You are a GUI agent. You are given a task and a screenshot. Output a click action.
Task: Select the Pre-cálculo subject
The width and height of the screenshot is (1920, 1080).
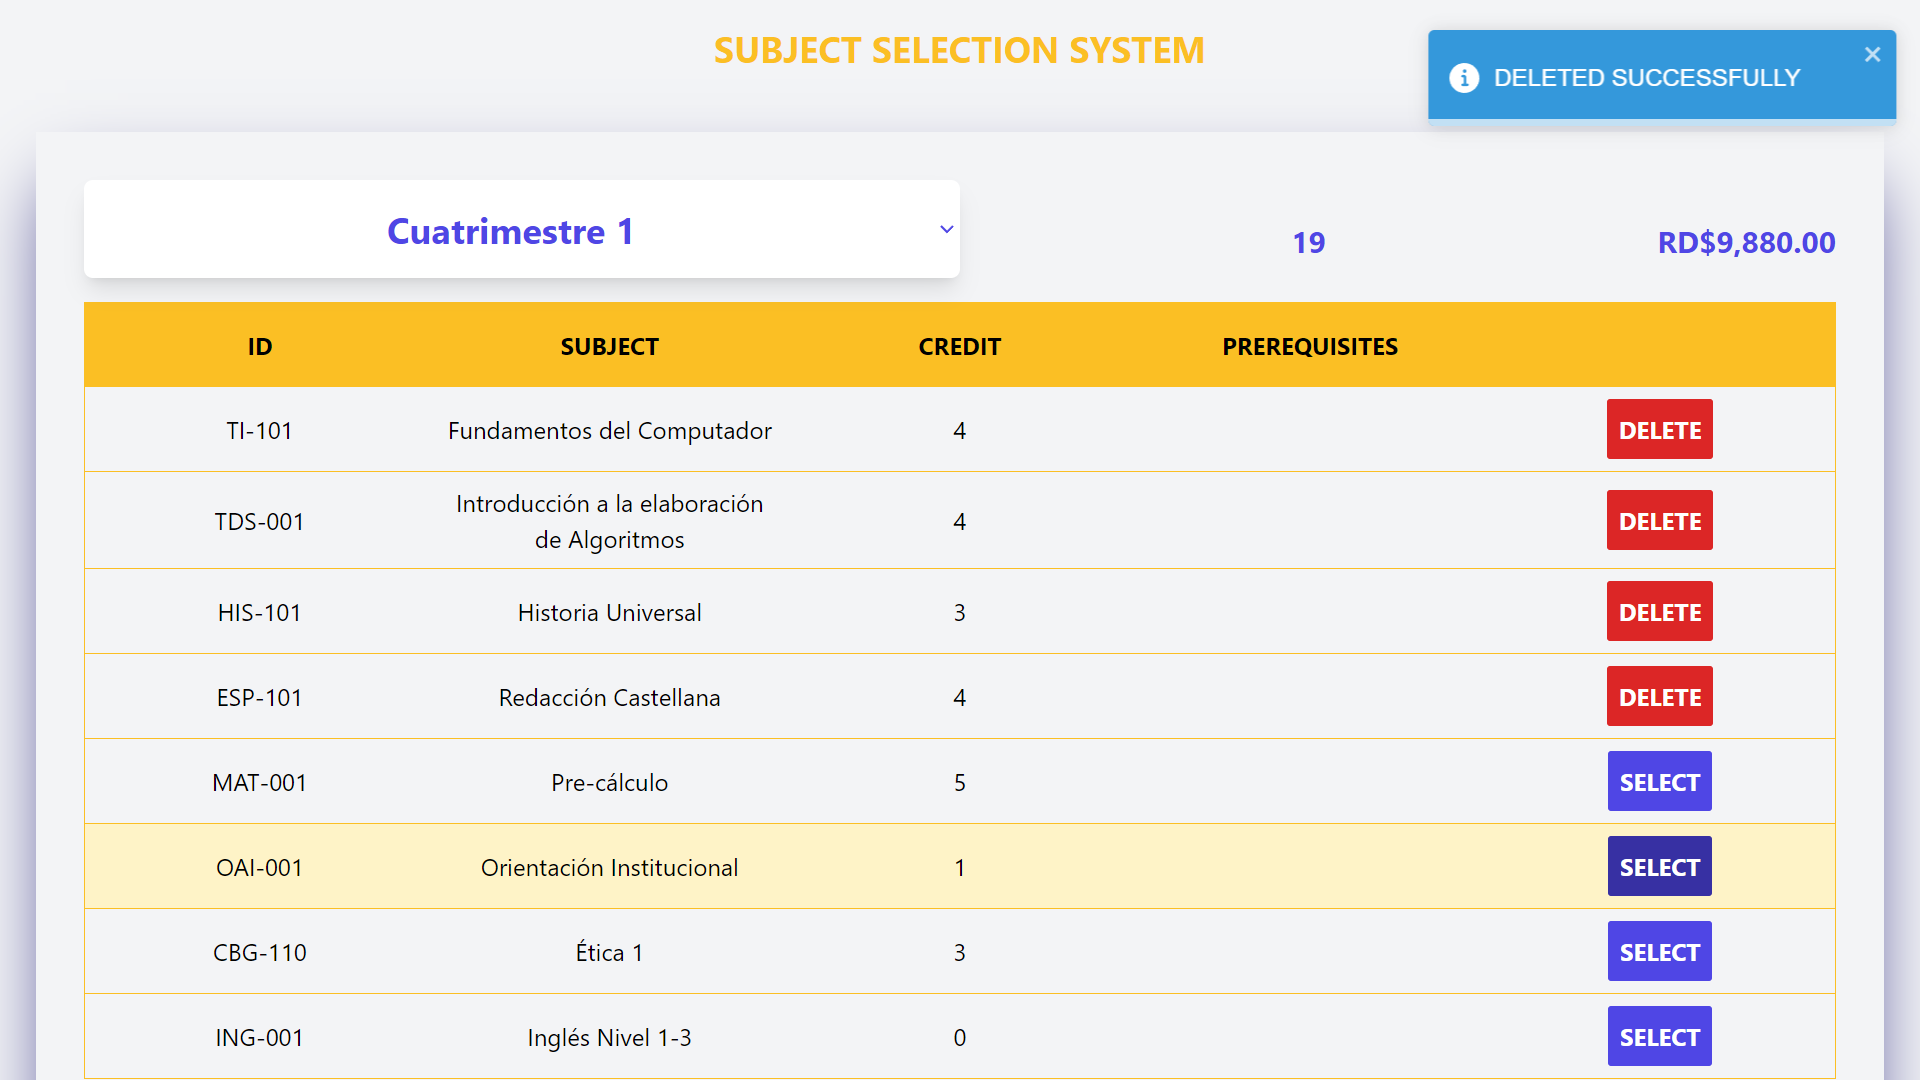pos(1659,781)
